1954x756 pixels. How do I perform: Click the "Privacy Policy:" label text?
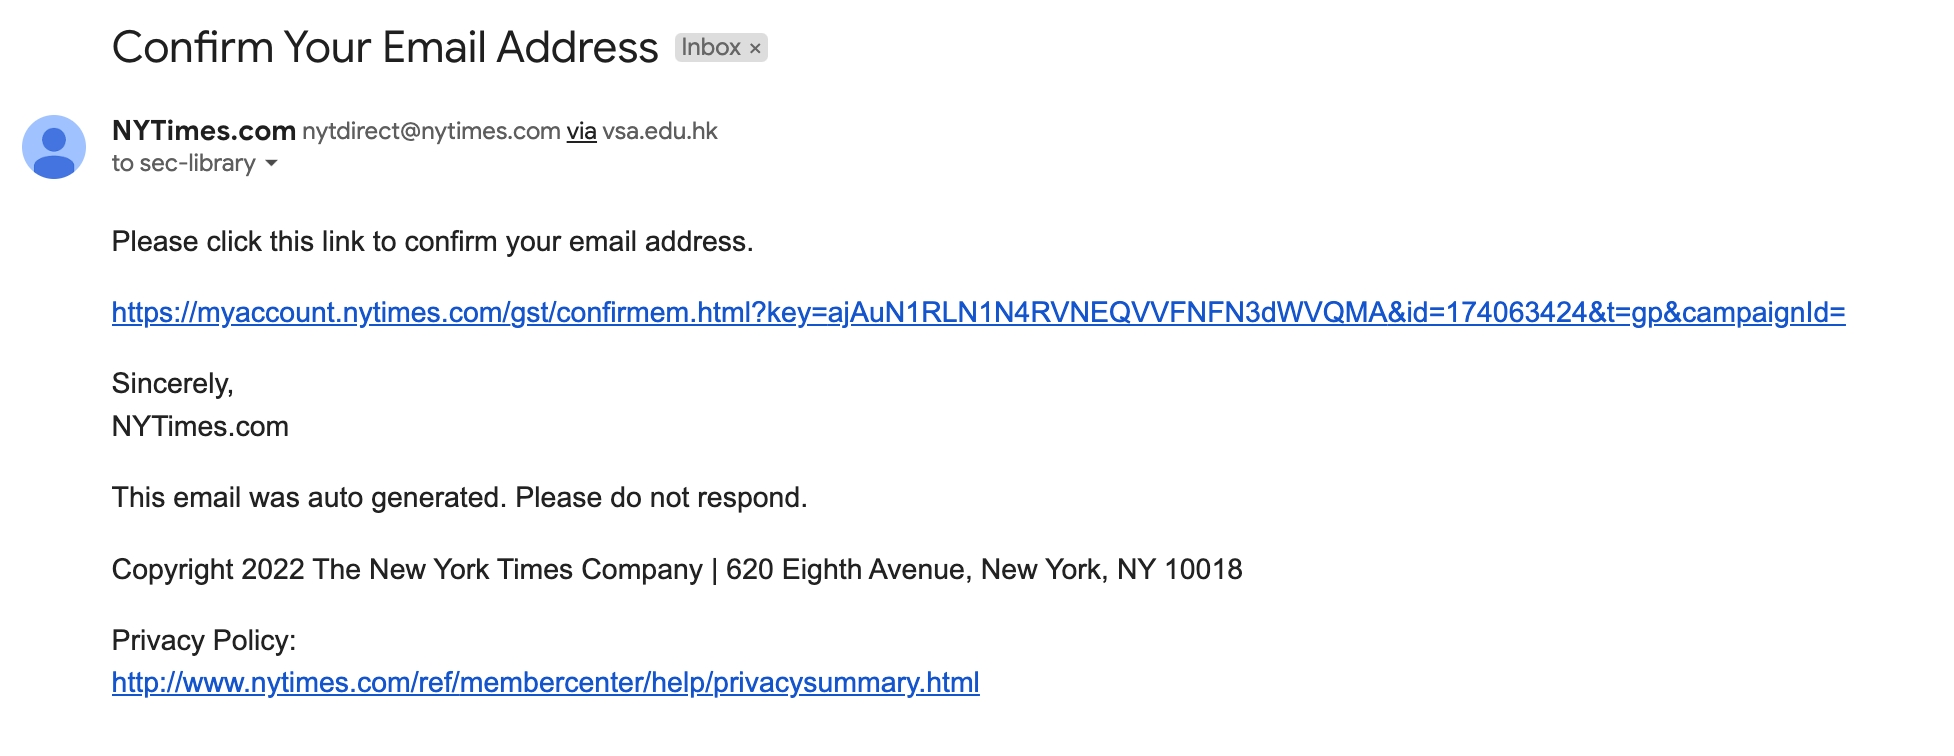coord(204,640)
